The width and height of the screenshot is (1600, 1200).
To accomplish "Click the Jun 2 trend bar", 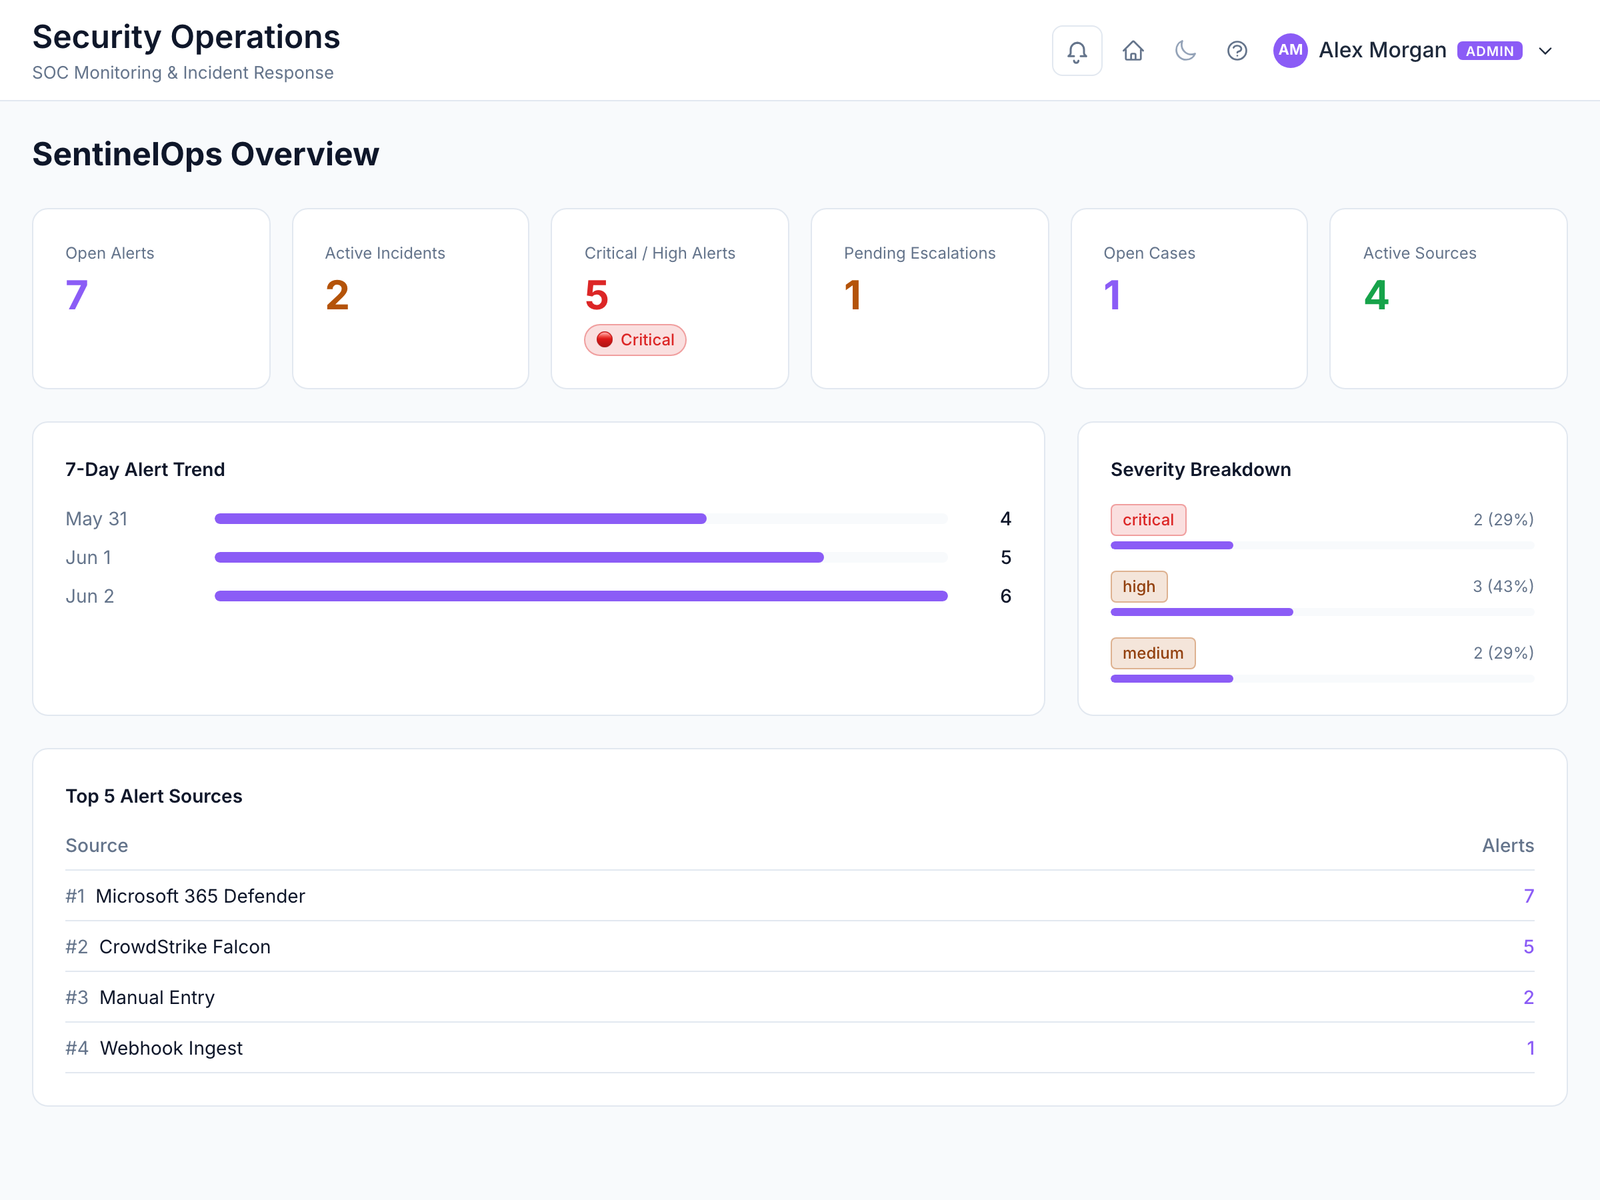I will [581, 596].
